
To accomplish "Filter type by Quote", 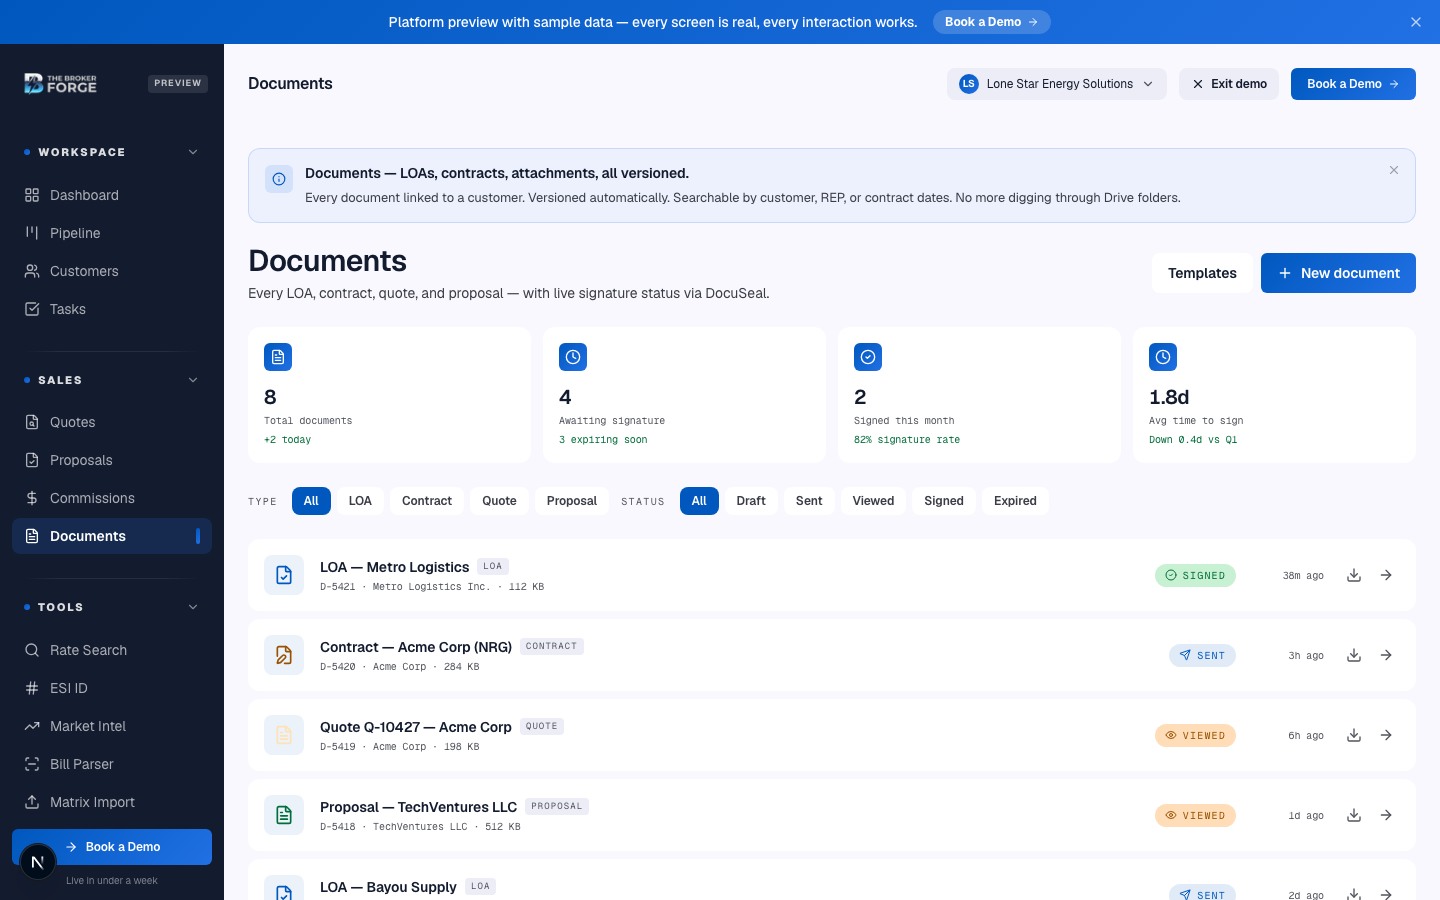I will (499, 501).
